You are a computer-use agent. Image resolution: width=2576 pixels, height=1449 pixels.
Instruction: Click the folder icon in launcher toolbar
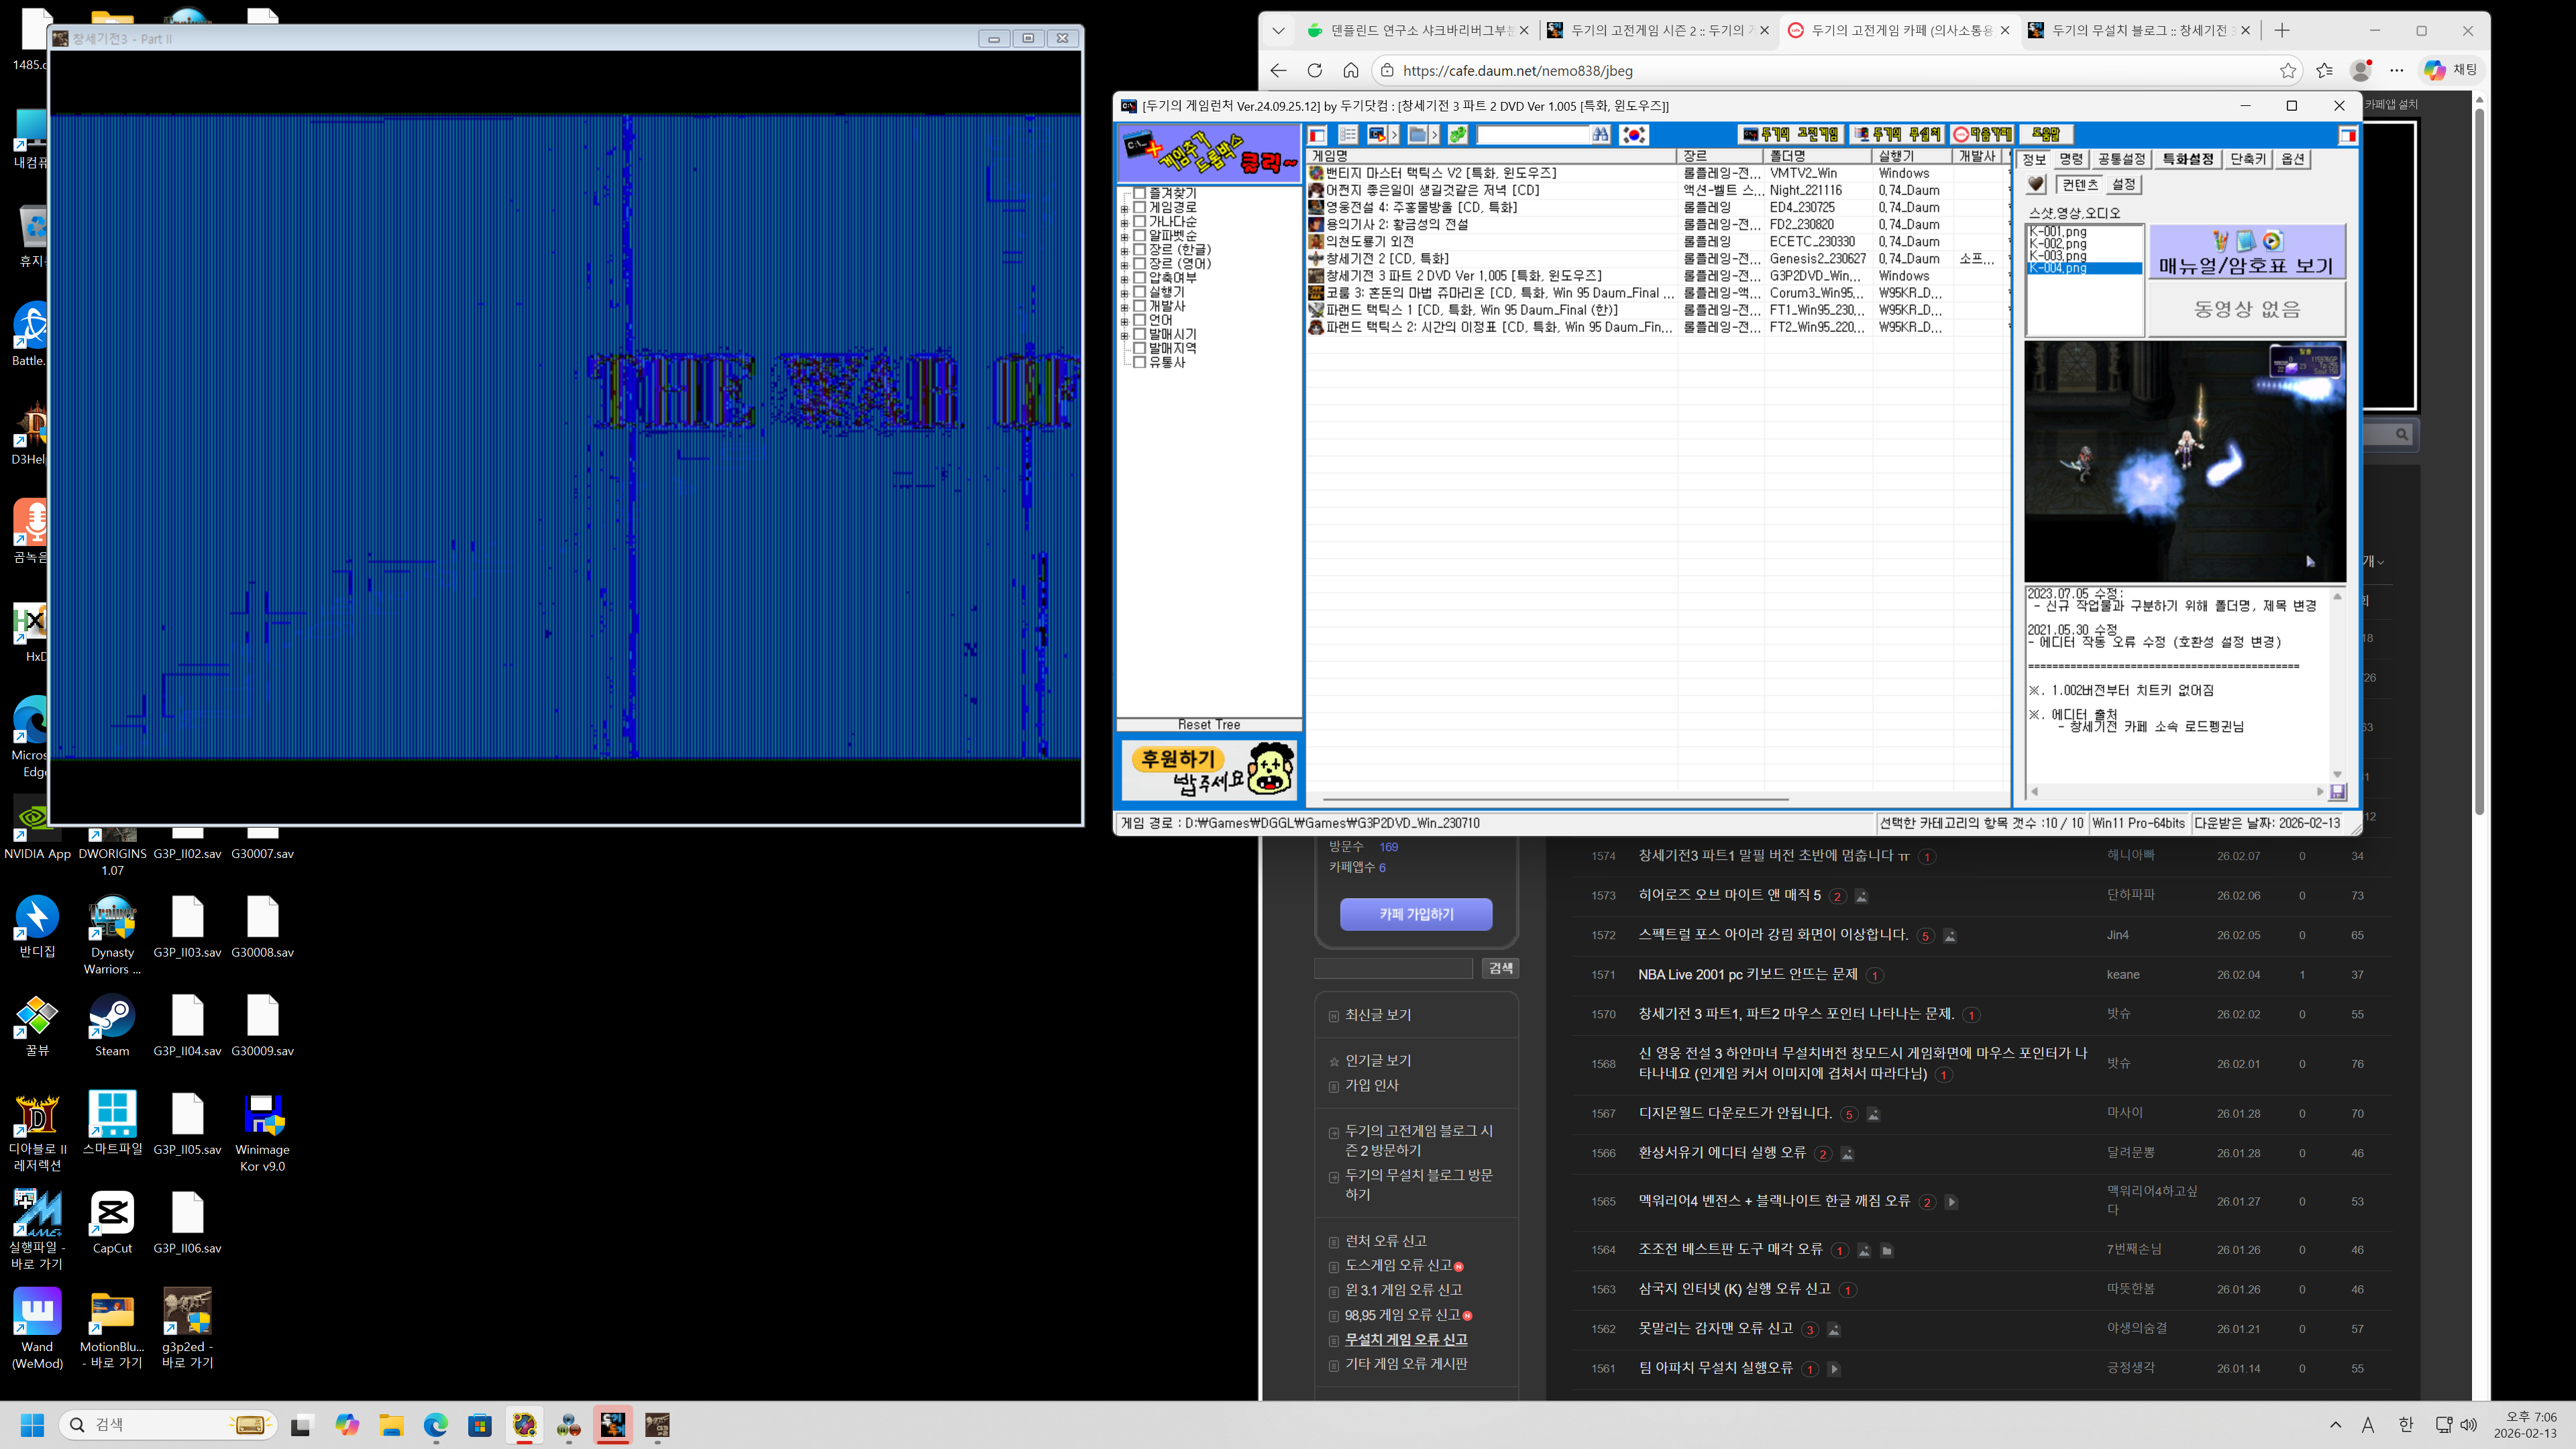(1418, 135)
